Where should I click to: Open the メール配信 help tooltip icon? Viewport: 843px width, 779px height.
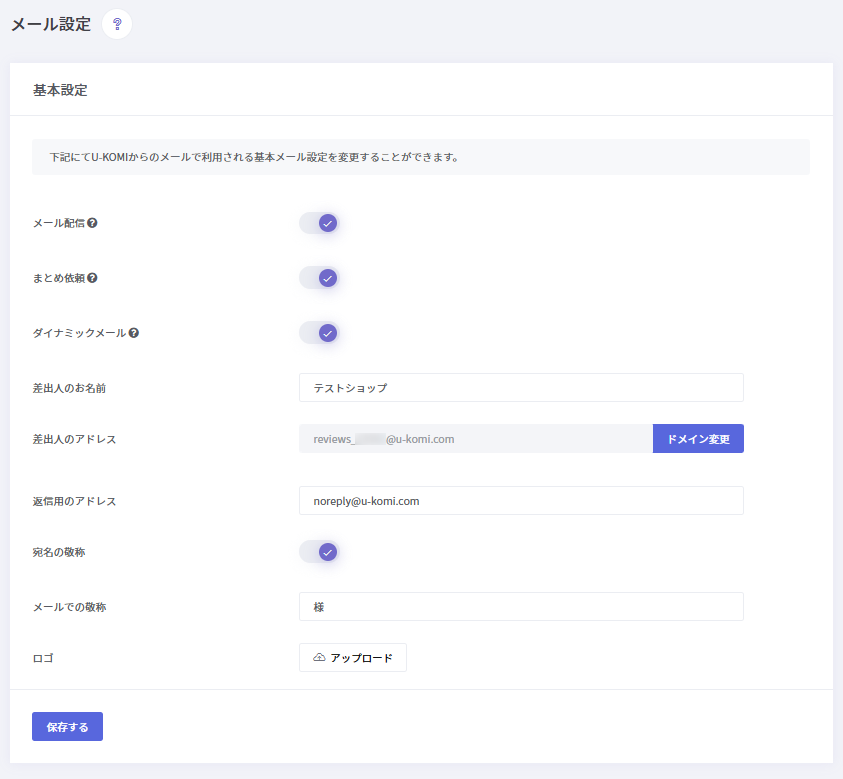(92, 223)
